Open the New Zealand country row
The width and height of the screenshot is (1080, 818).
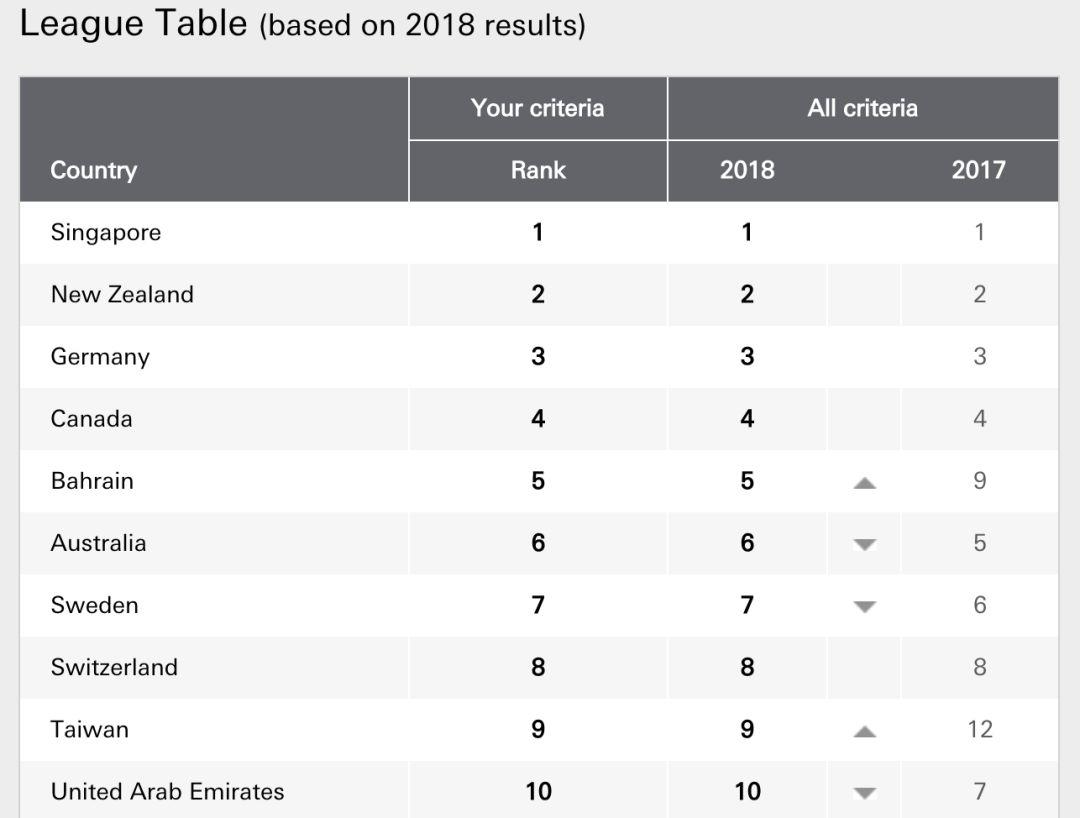(122, 295)
